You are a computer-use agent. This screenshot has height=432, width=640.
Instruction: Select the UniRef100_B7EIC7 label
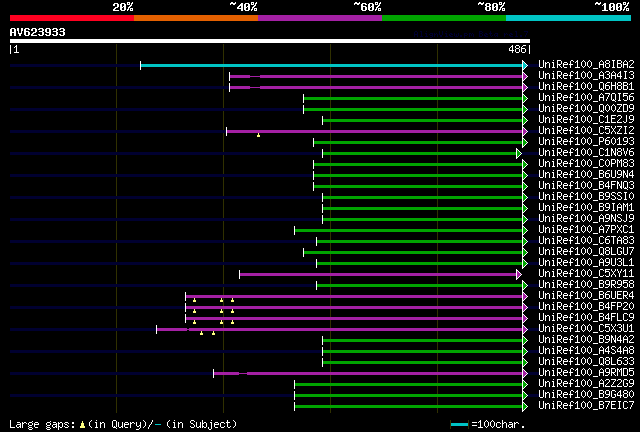tap(586, 406)
